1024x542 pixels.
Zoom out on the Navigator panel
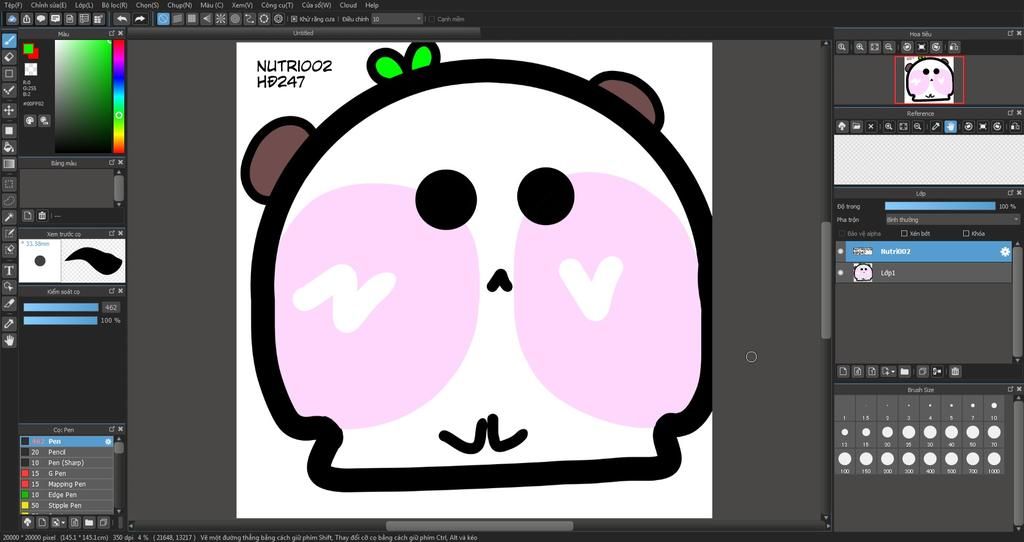click(889, 47)
